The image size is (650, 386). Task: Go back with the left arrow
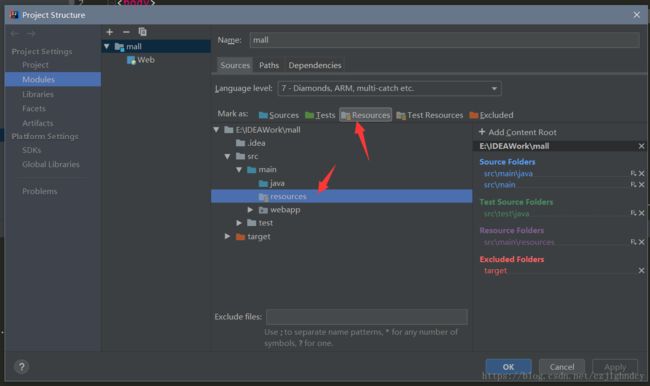coord(15,34)
